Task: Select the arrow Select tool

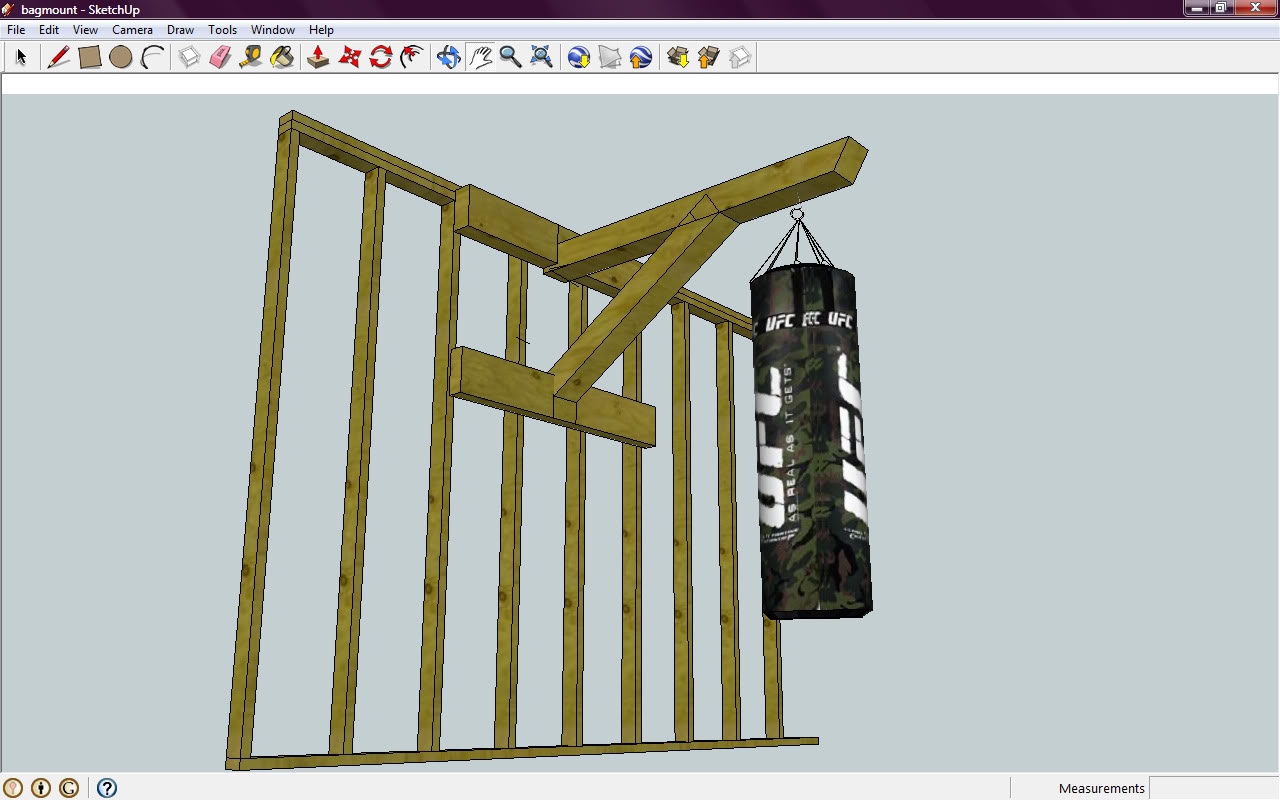Action: tap(20, 57)
